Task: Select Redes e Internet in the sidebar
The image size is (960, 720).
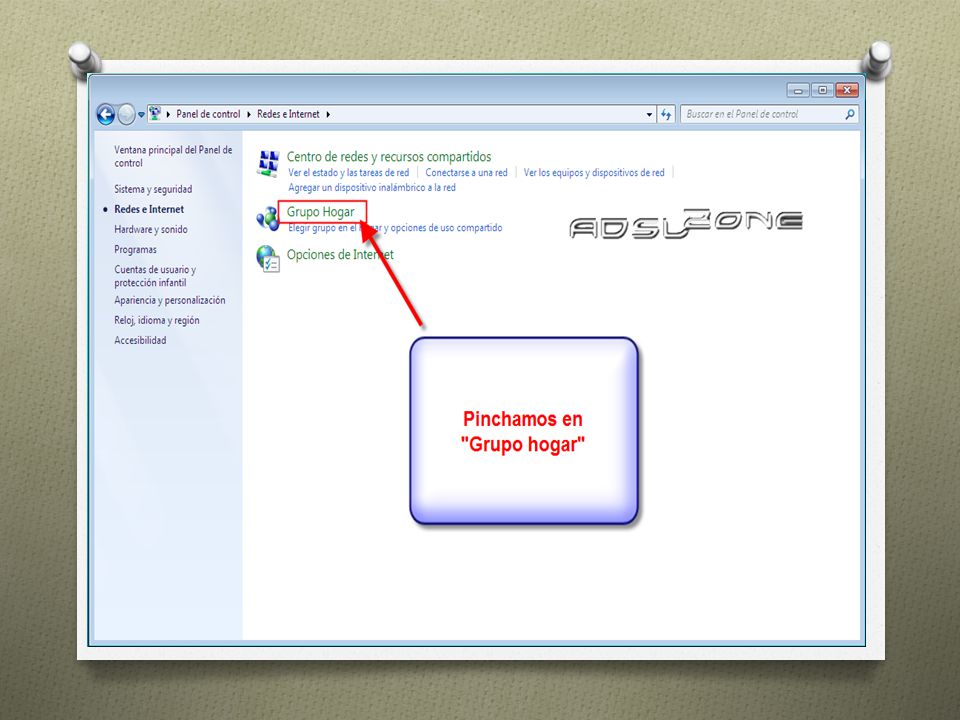Action: click(x=149, y=209)
